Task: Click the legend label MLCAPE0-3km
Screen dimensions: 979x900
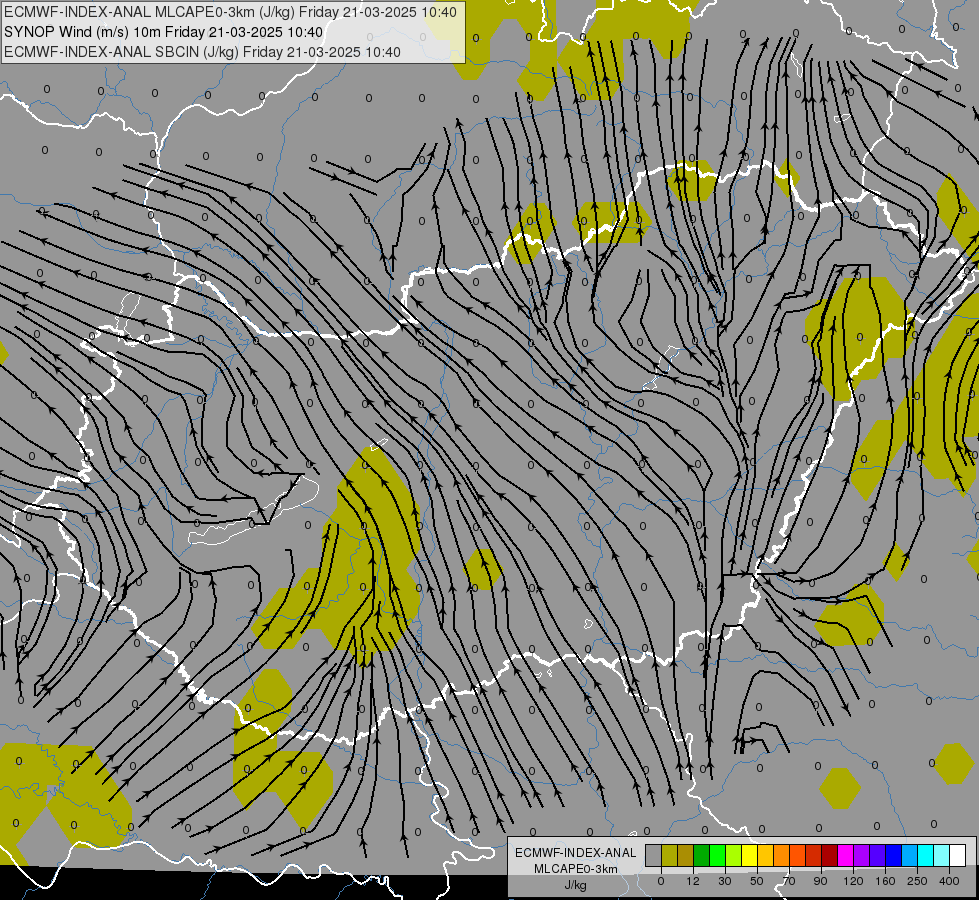Action: click(576, 869)
